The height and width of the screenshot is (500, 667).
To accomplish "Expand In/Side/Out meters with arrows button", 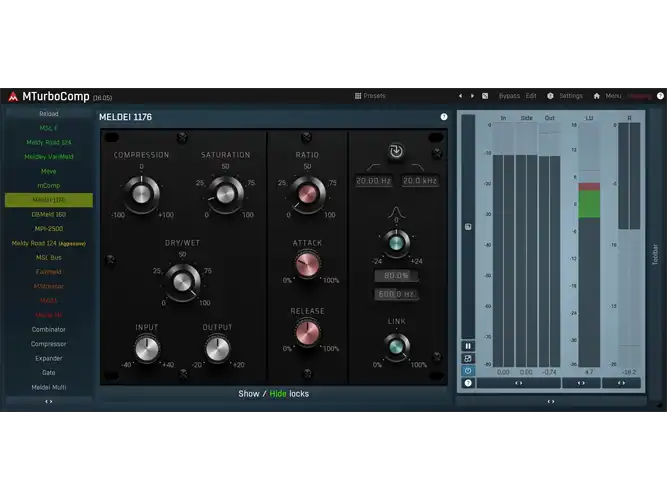I will tap(519, 383).
